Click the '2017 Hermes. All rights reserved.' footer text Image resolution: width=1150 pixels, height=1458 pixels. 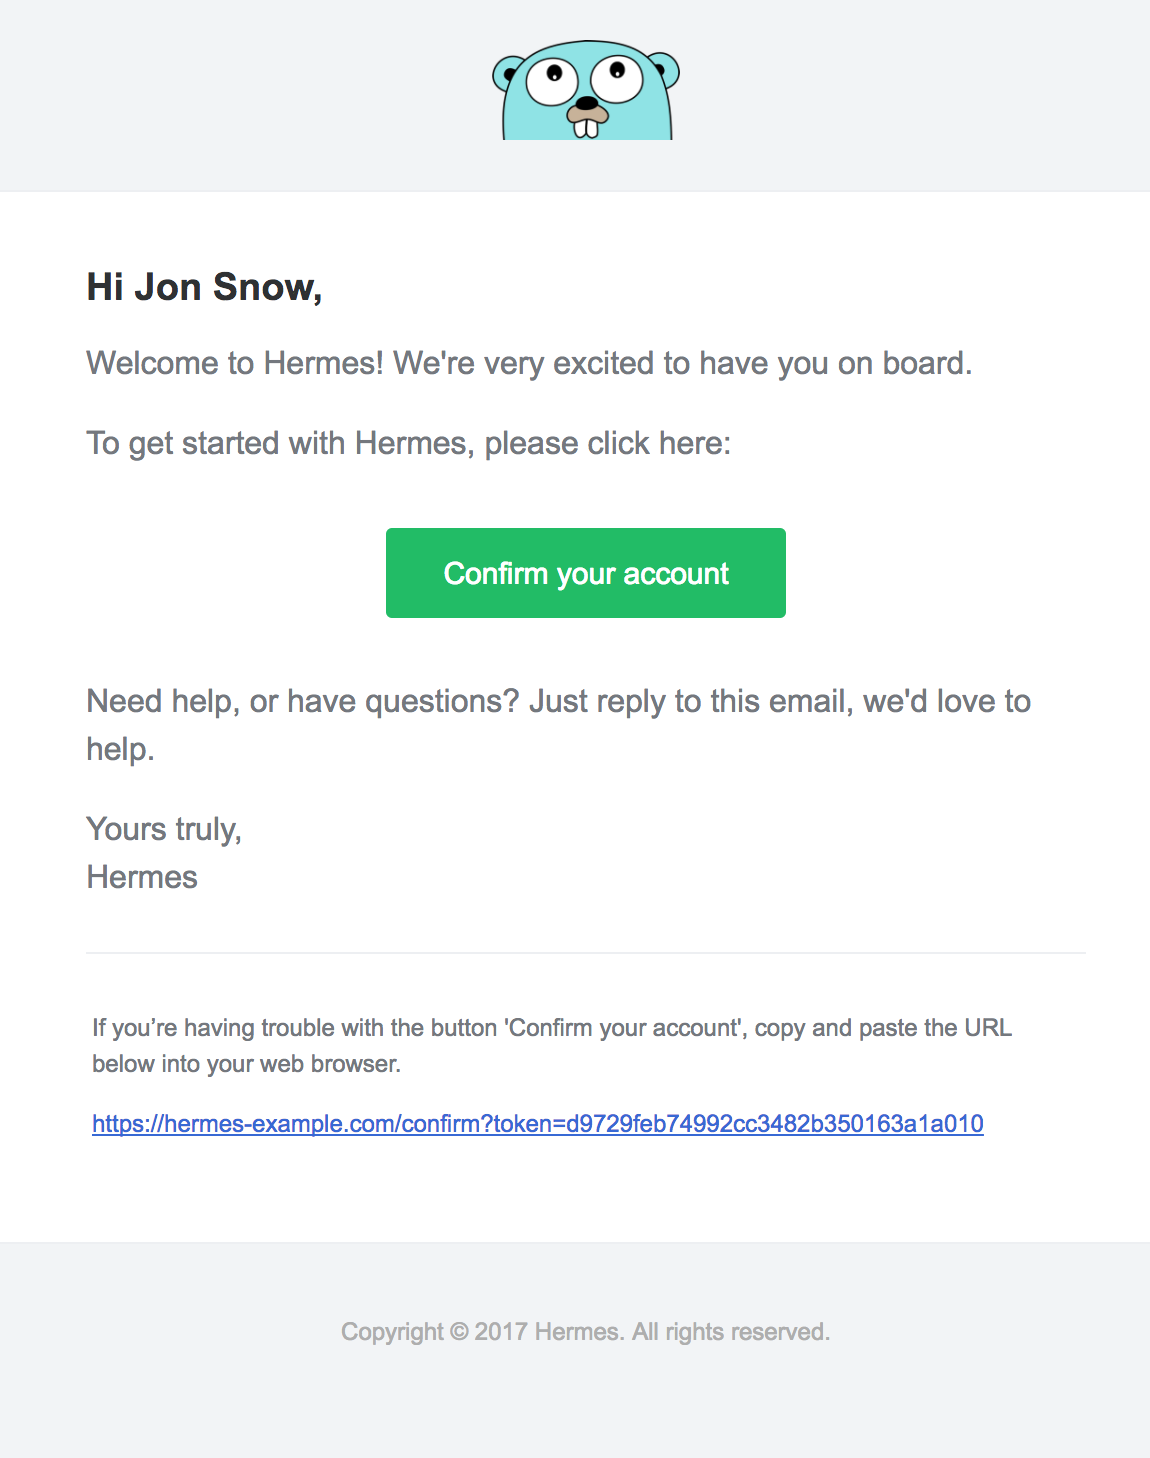pyautogui.click(x=652, y=1332)
